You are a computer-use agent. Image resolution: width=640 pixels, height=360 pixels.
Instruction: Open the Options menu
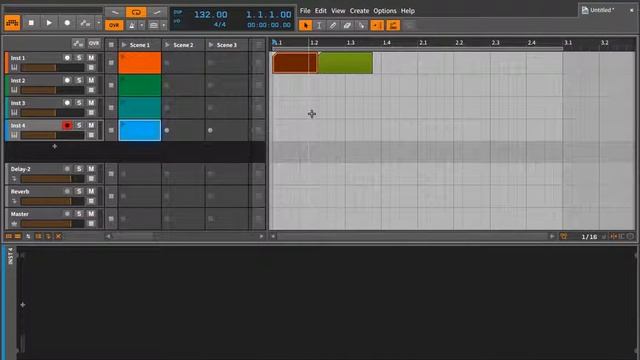click(x=384, y=11)
